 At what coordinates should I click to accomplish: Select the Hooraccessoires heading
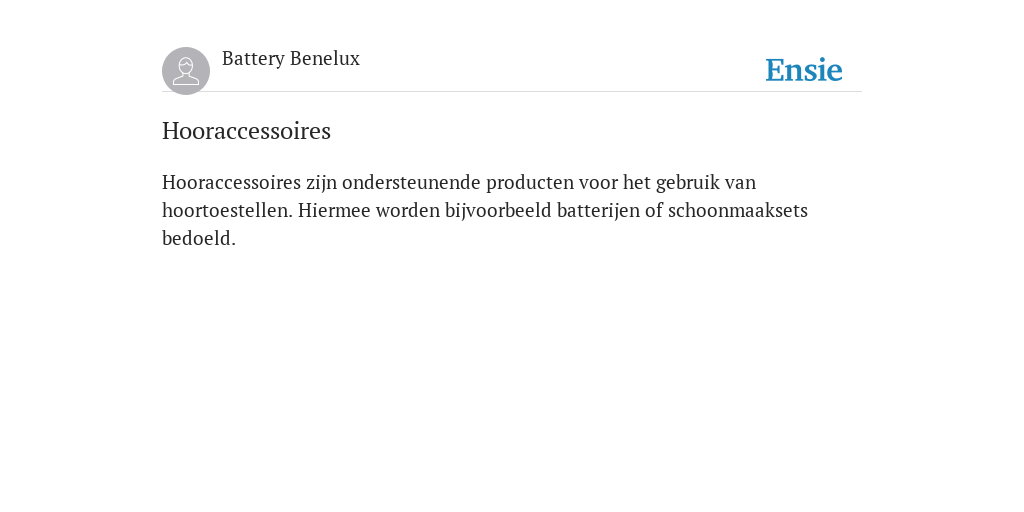pos(246,131)
